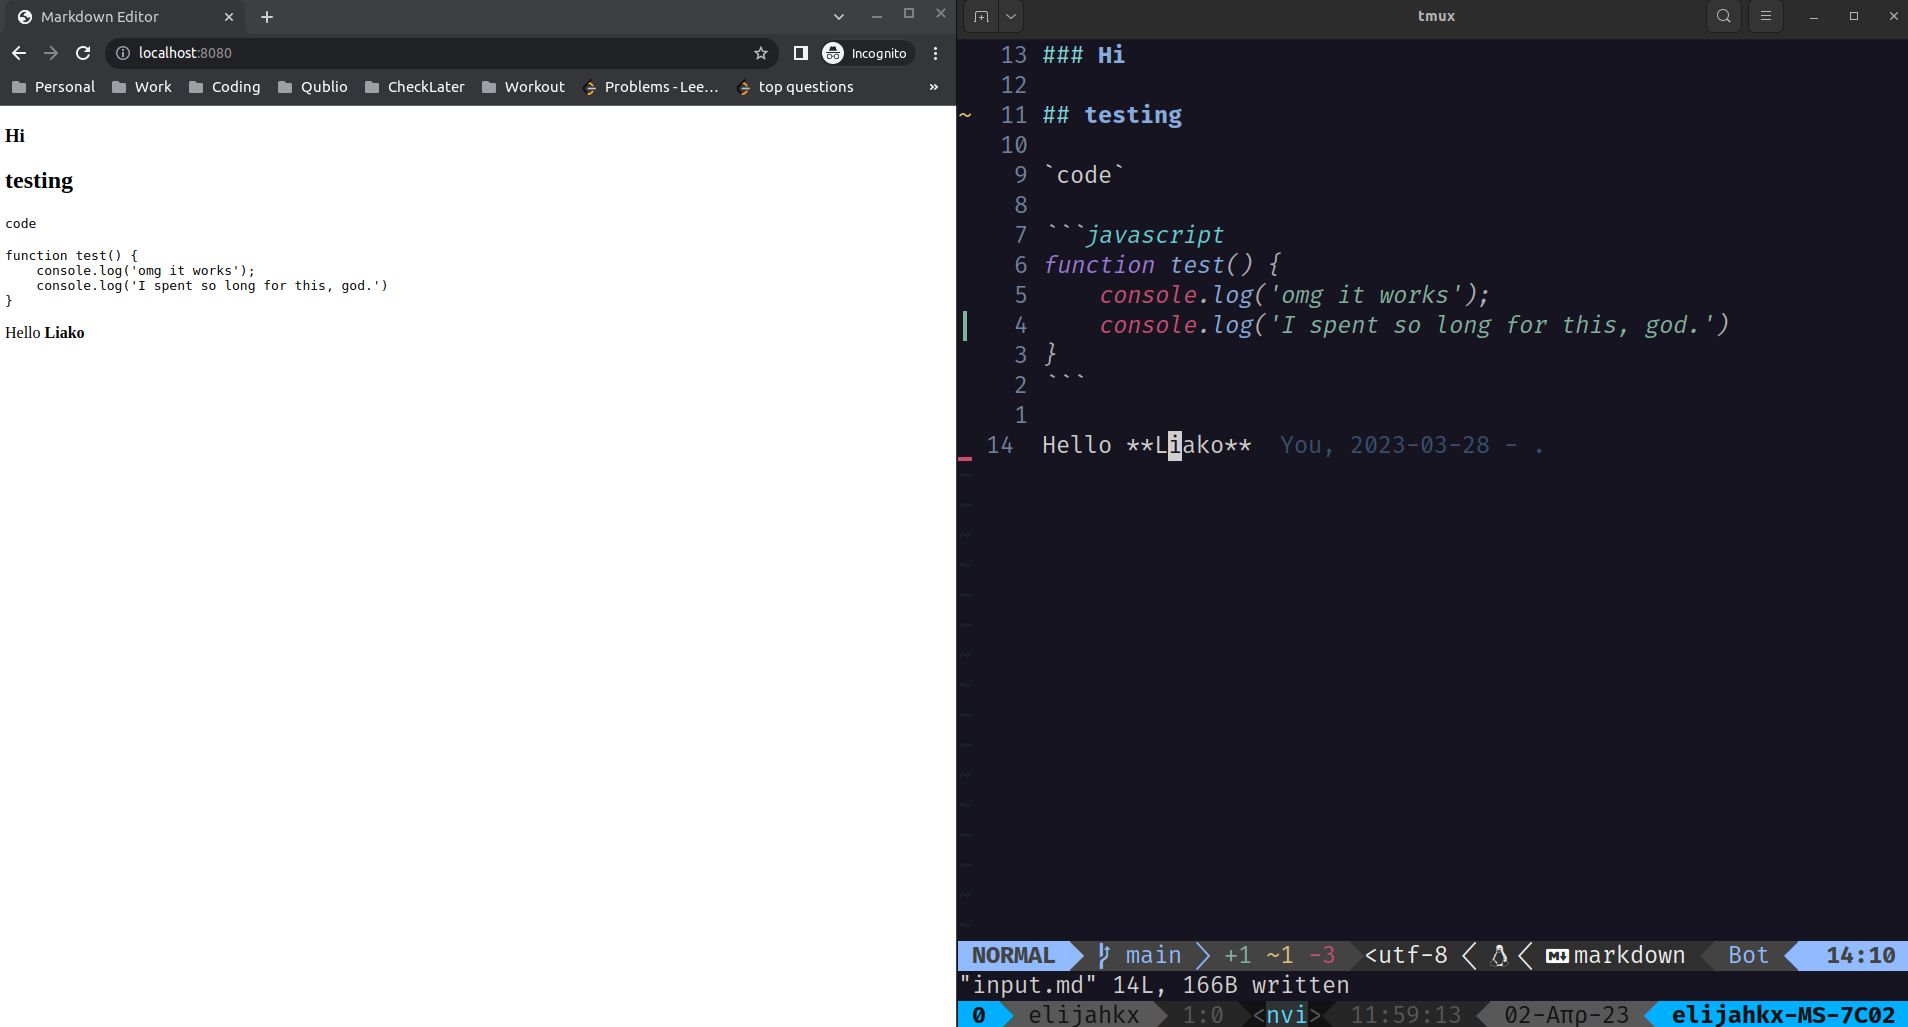Click the '### Hi' line in the editor

(x=1084, y=55)
